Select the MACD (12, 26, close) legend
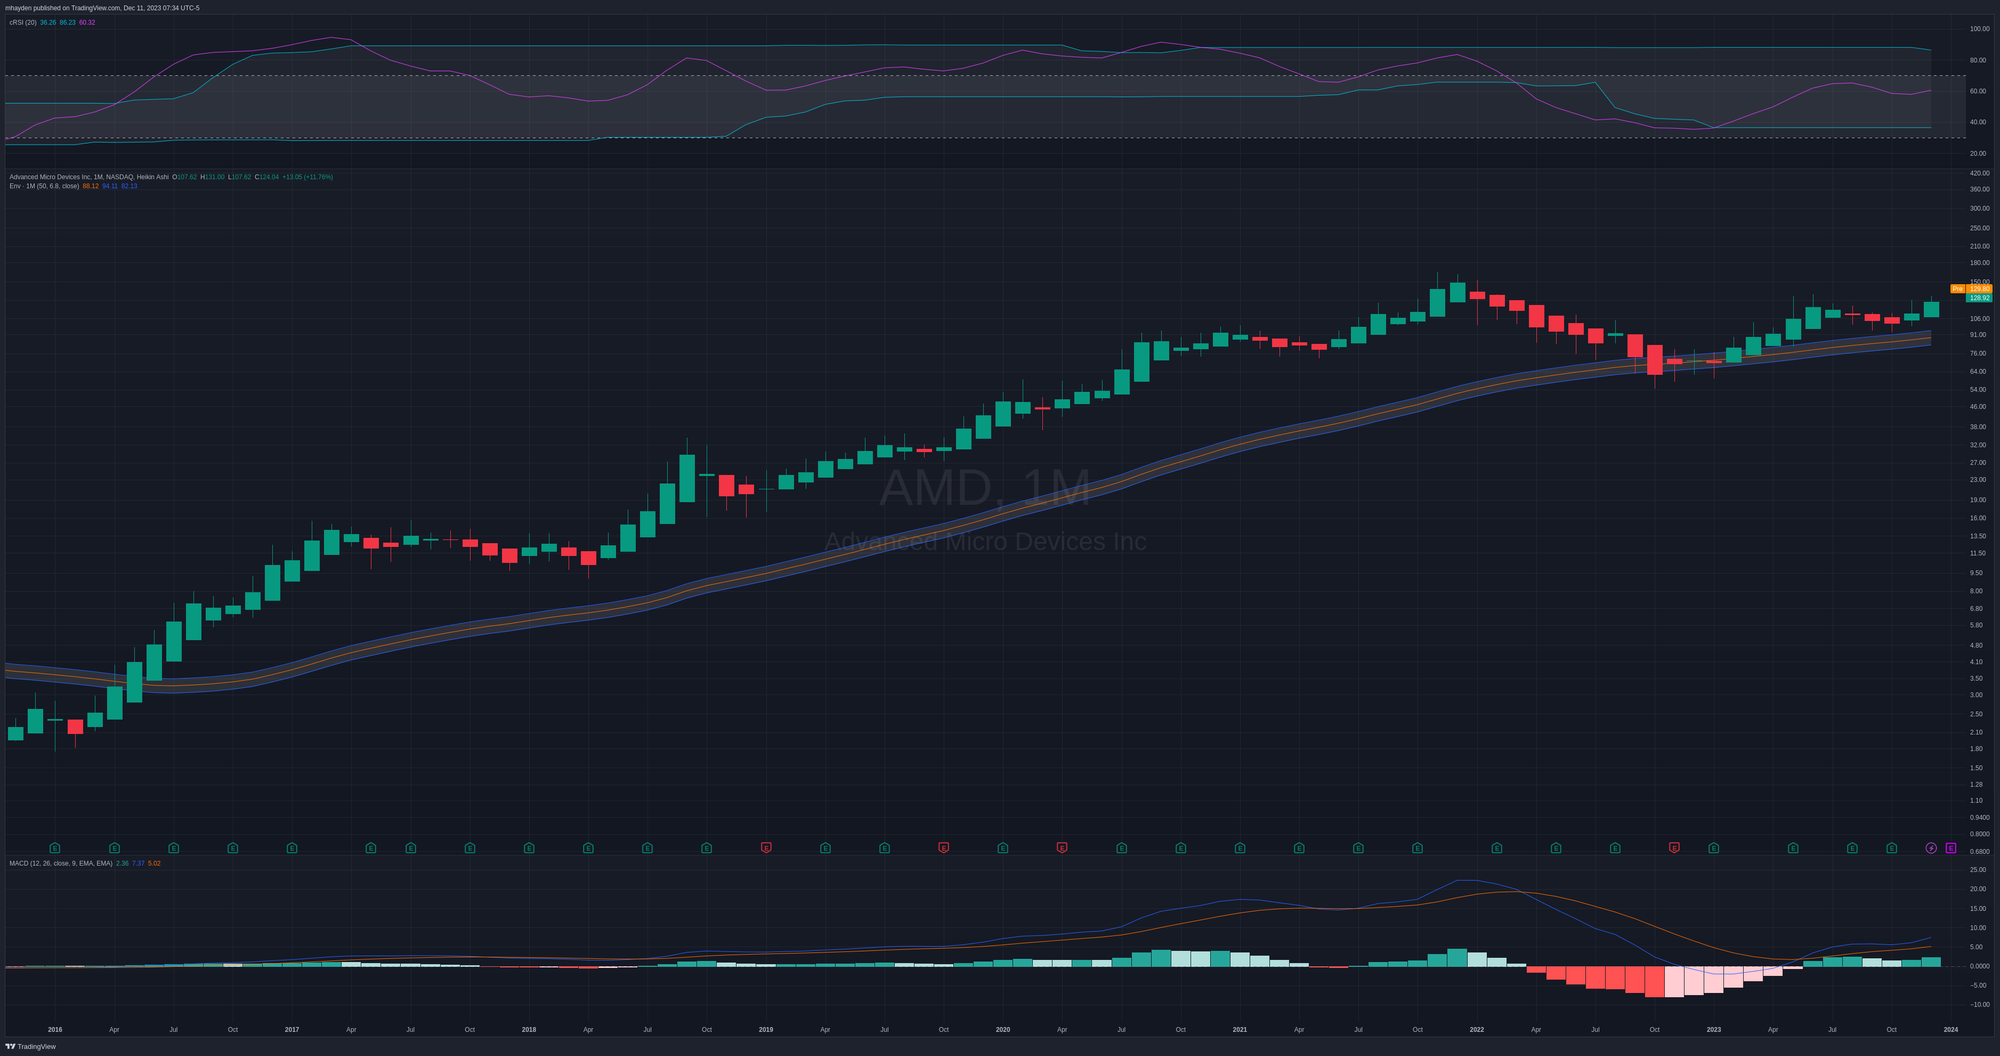 [x=61, y=863]
